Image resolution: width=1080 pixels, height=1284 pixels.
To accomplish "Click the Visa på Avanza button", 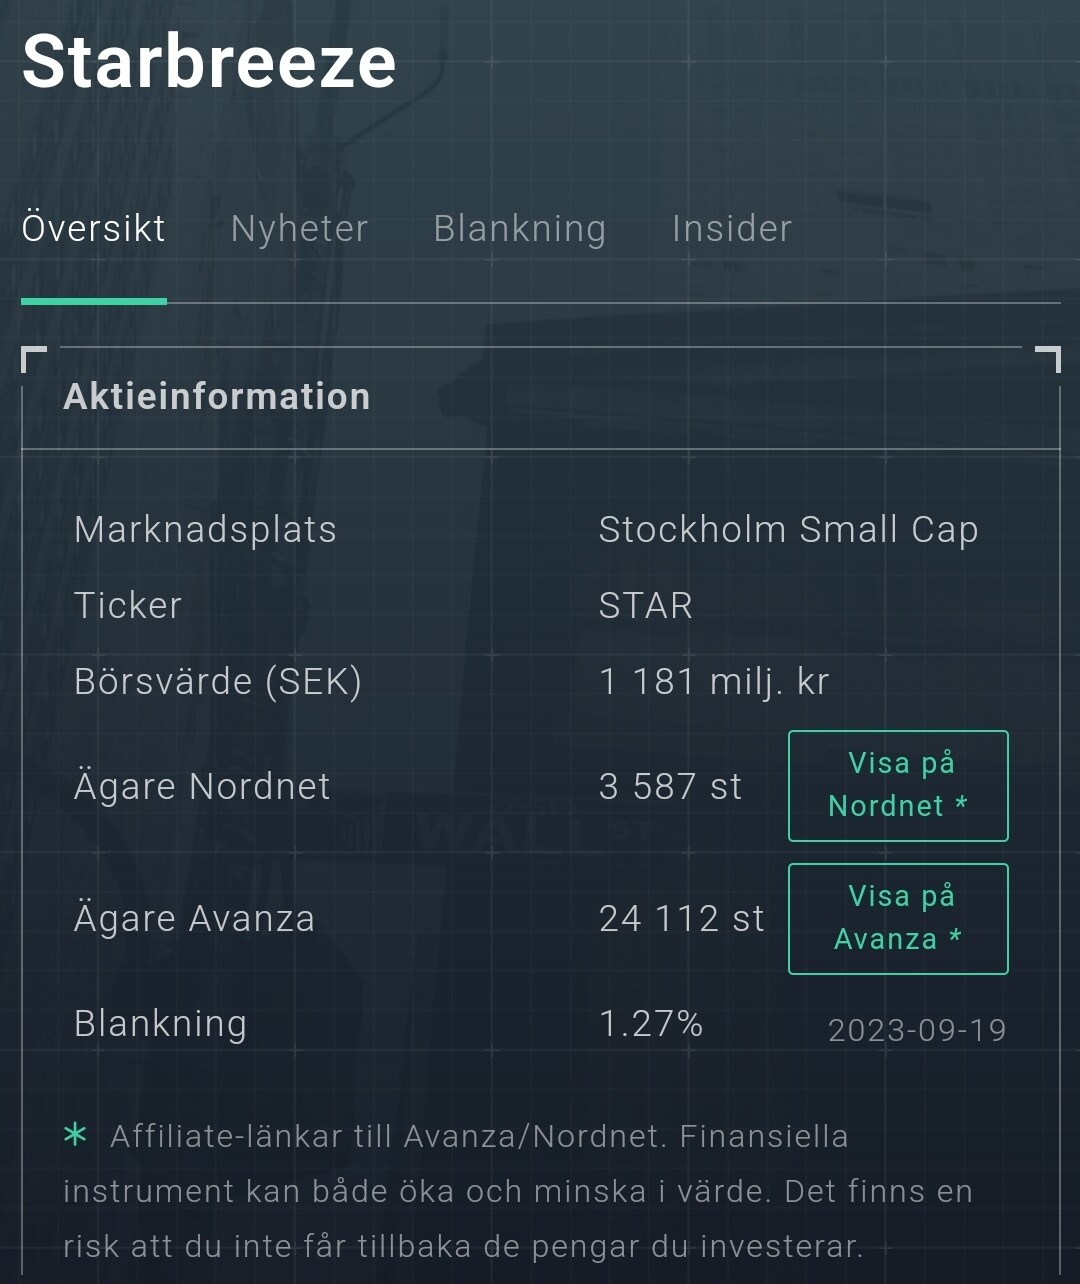I will click(x=898, y=919).
